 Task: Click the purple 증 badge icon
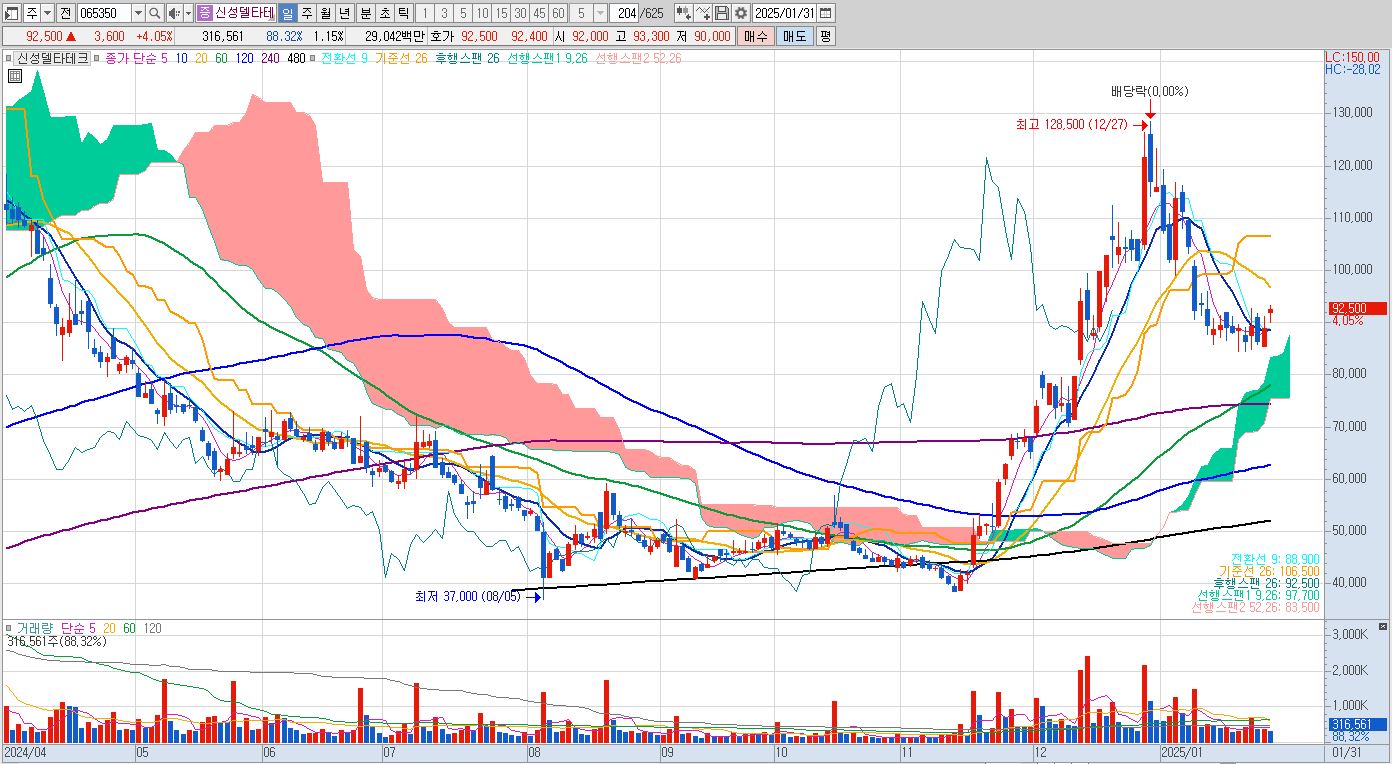205,13
